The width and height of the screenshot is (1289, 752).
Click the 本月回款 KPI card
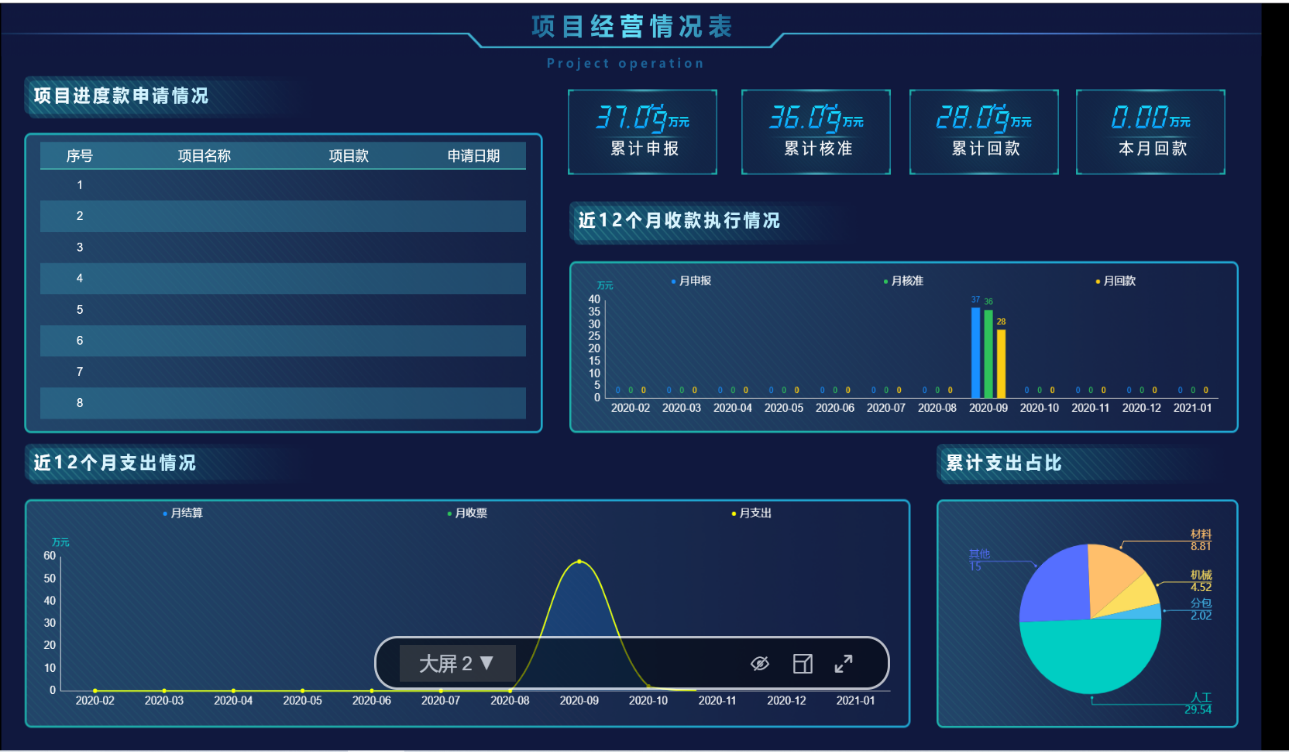[x=1151, y=132]
